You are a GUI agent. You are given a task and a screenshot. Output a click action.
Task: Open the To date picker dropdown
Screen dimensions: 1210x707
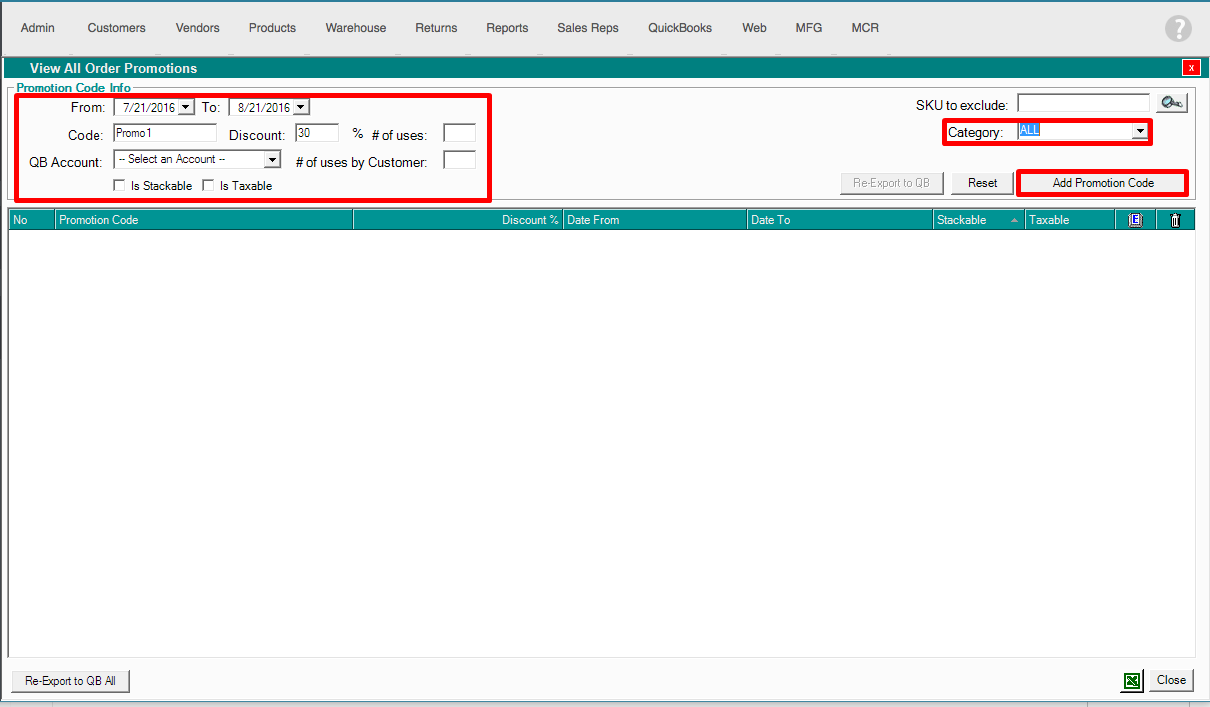(301, 107)
